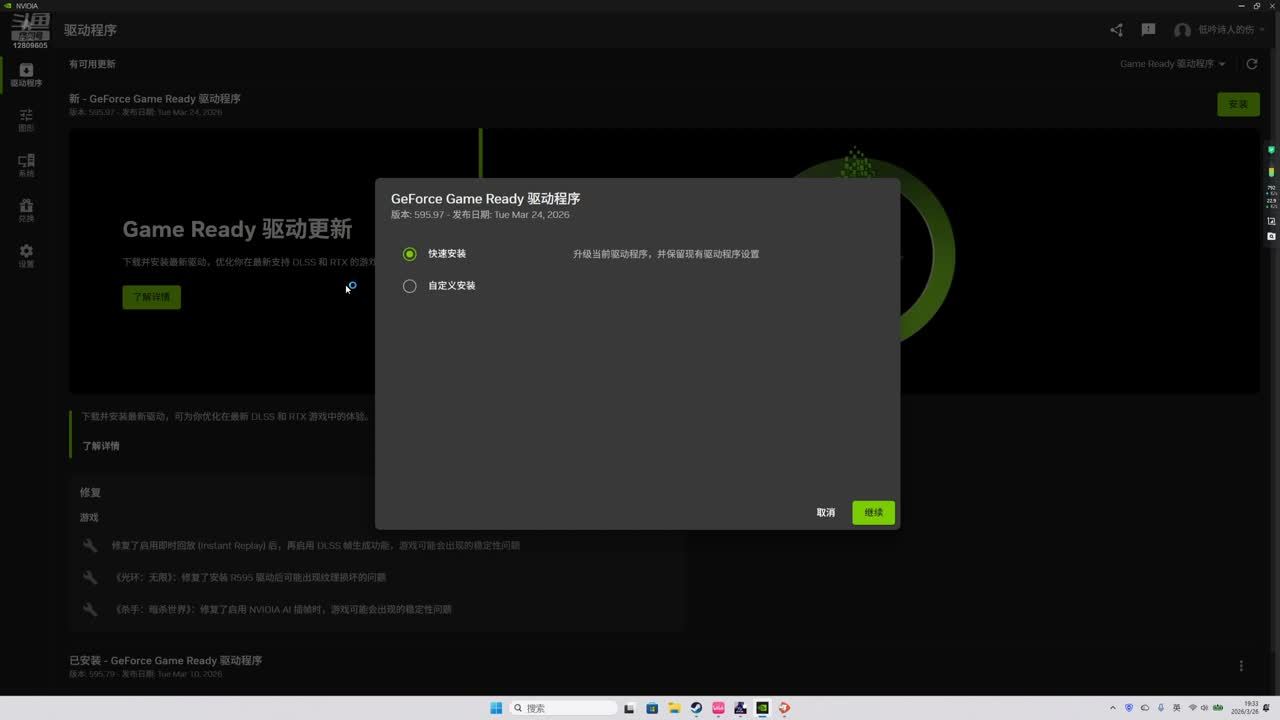
Task: Click the green 了解详情 banner button
Action: pos(151,297)
